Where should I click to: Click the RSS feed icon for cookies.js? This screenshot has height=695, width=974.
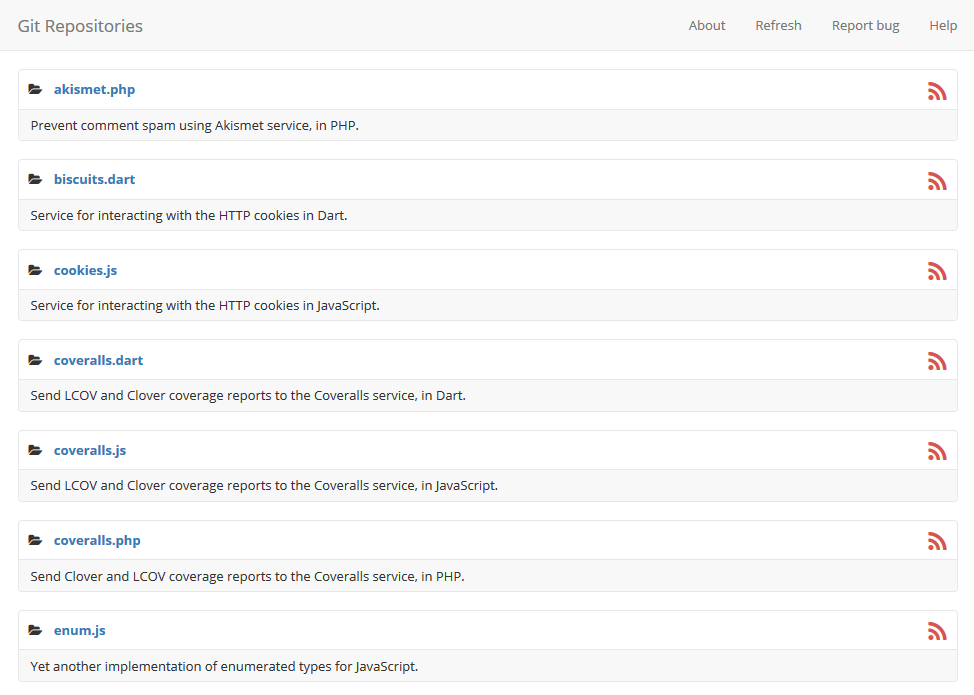pyautogui.click(x=937, y=270)
